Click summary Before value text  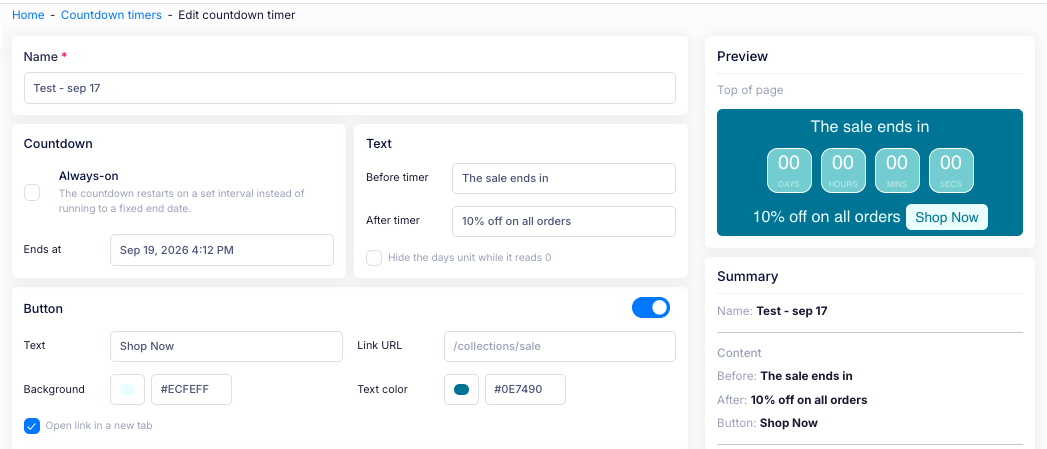tap(807, 376)
